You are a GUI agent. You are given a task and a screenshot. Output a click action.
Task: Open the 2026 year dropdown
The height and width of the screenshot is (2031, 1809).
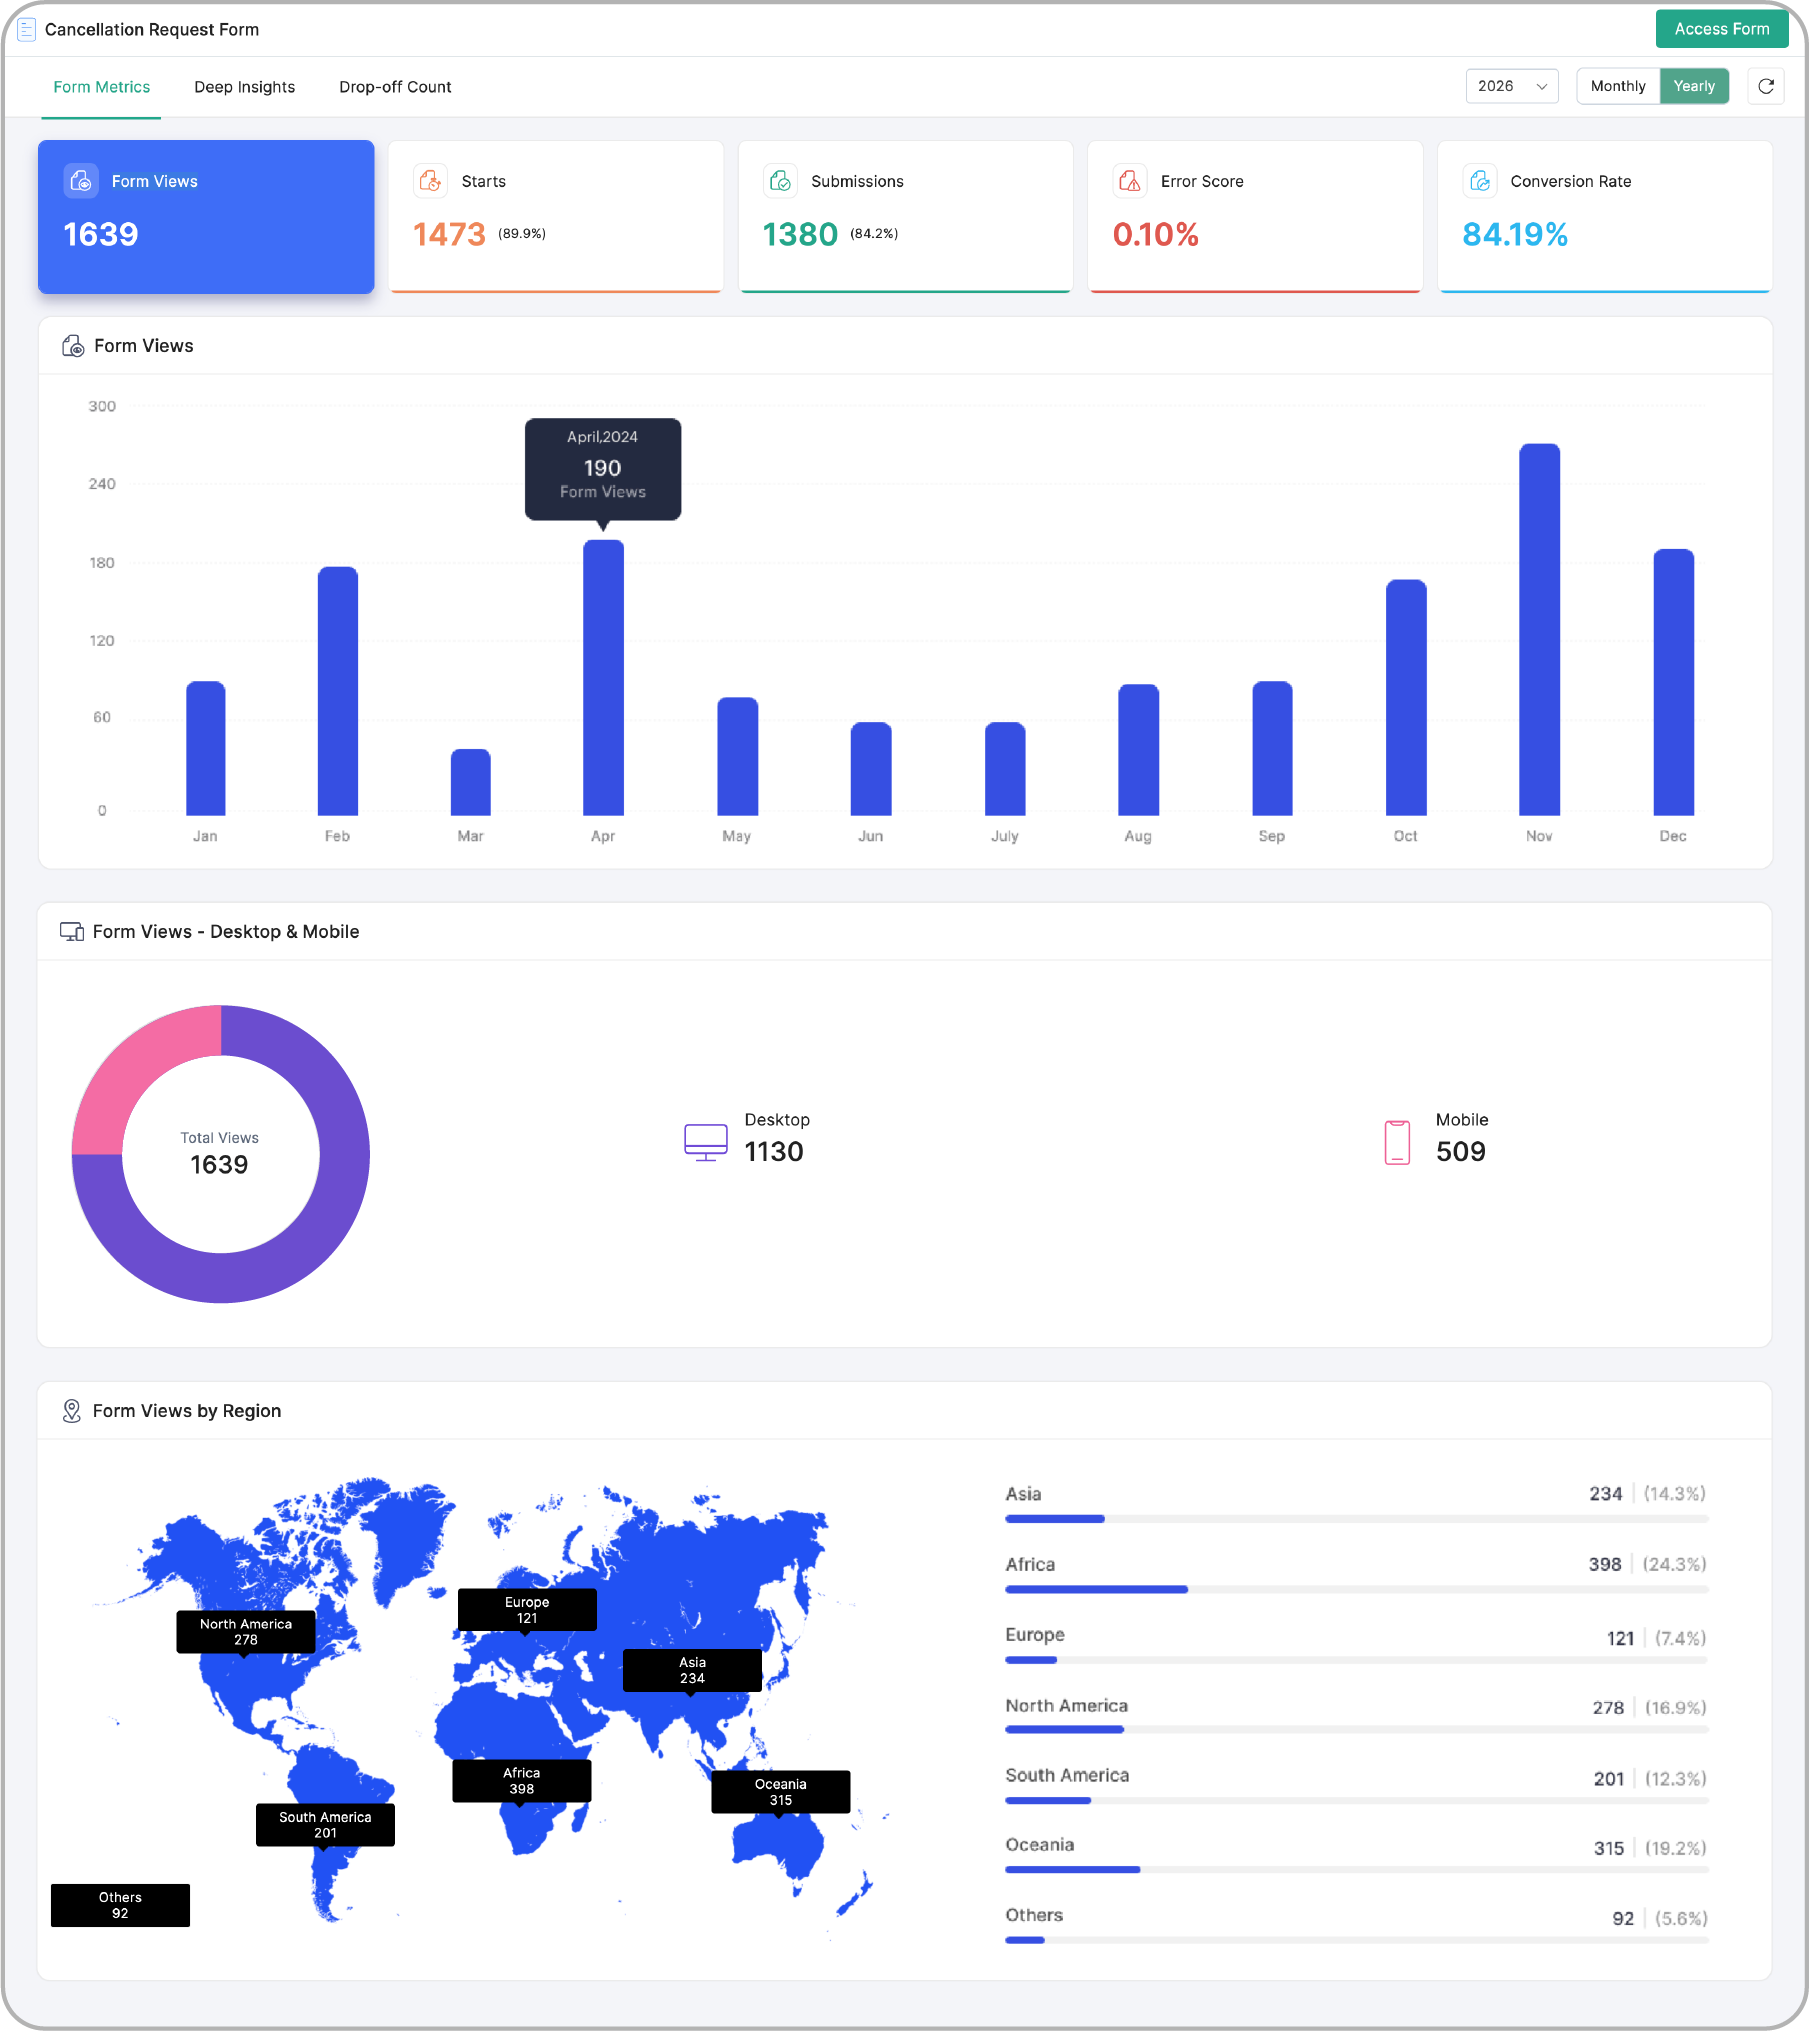[1512, 86]
